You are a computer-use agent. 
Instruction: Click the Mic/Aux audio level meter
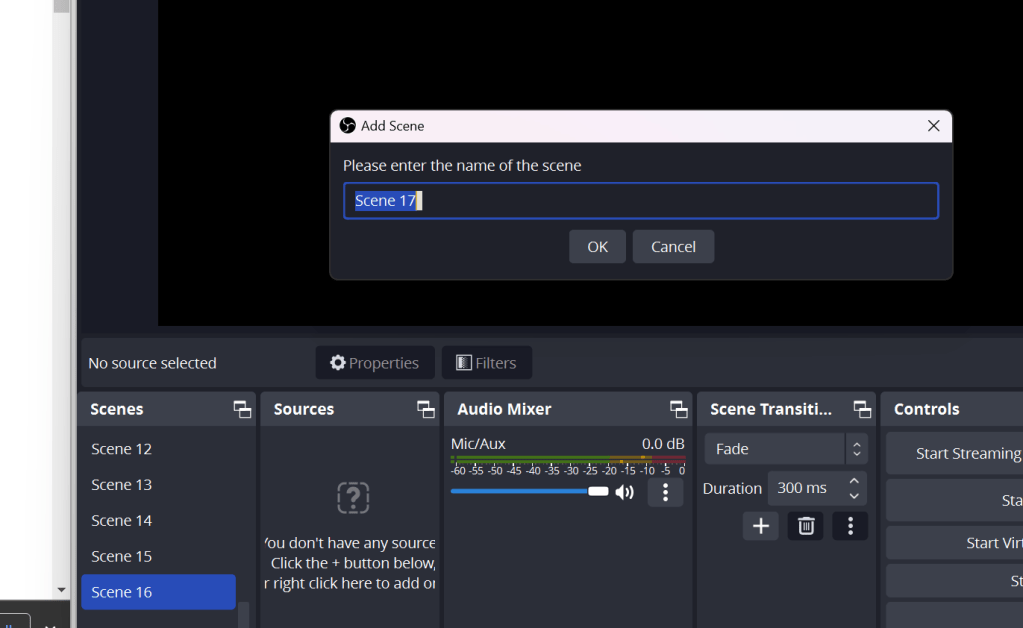coord(568,460)
